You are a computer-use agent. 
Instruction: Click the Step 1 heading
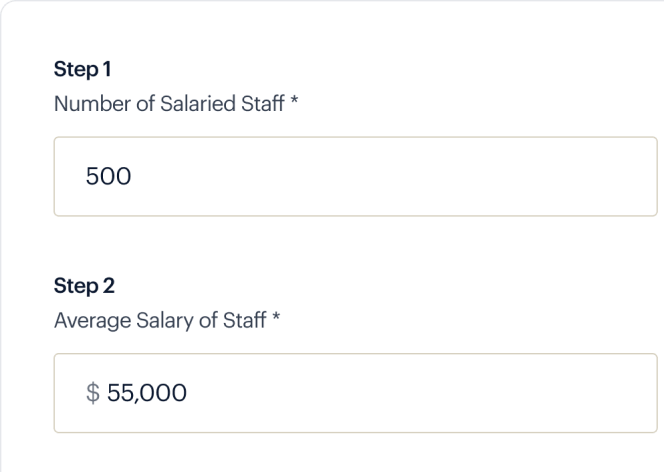83,69
